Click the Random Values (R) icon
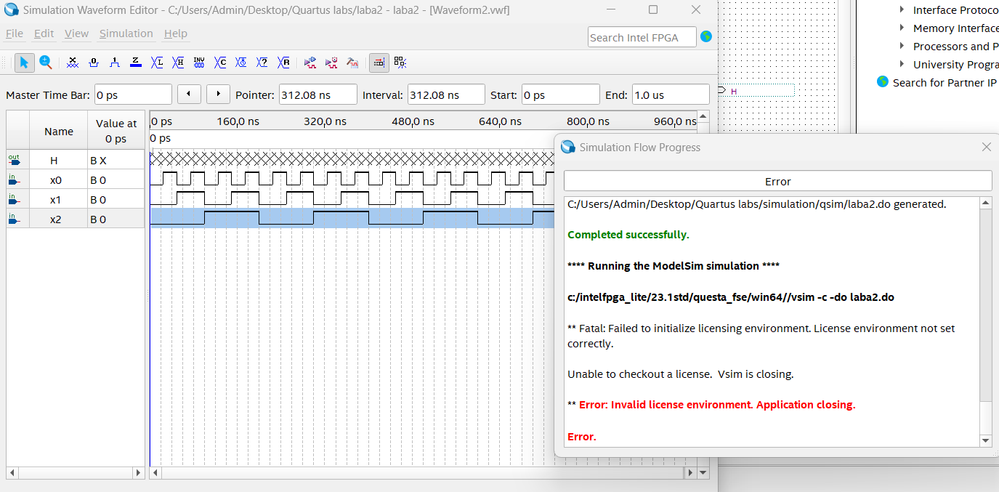The height and width of the screenshot is (492, 999). click(x=284, y=62)
